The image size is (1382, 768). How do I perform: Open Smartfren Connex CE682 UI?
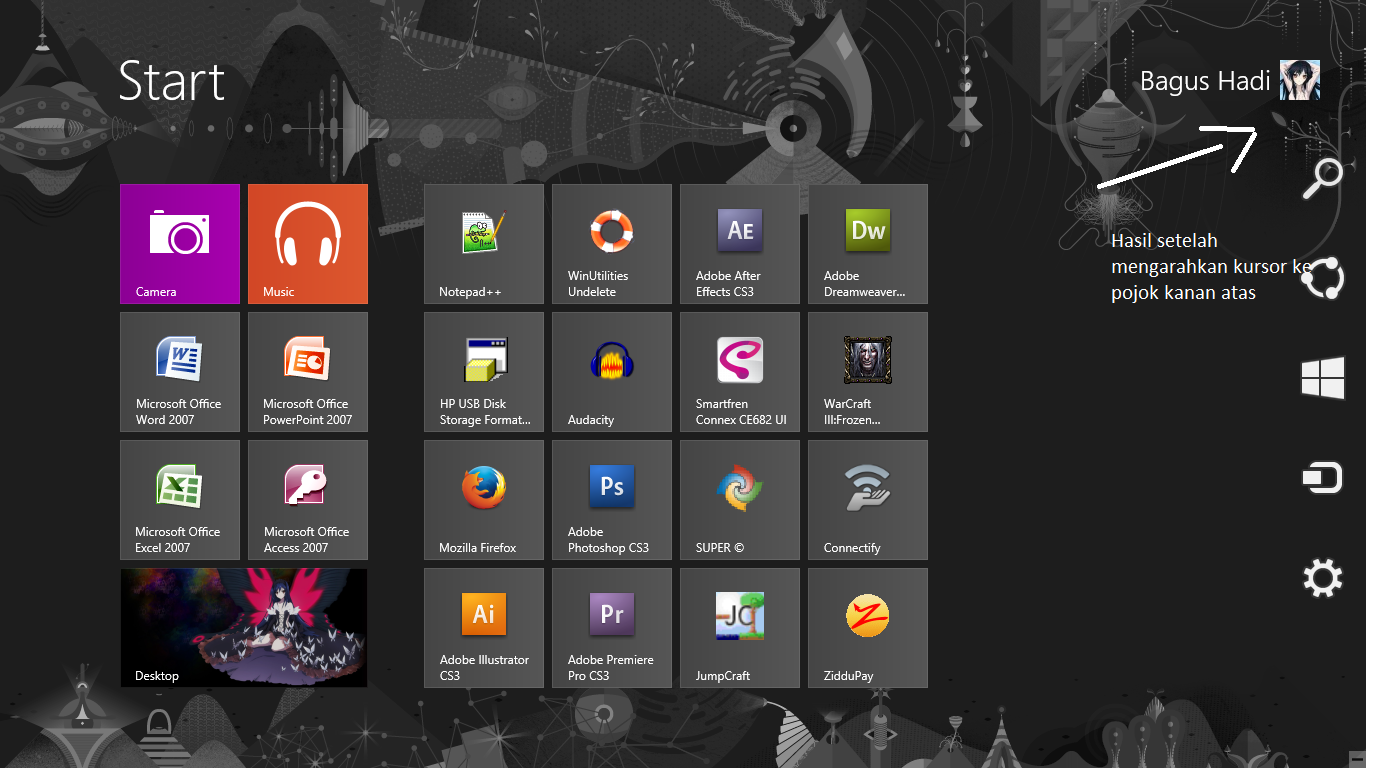click(739, 372)
